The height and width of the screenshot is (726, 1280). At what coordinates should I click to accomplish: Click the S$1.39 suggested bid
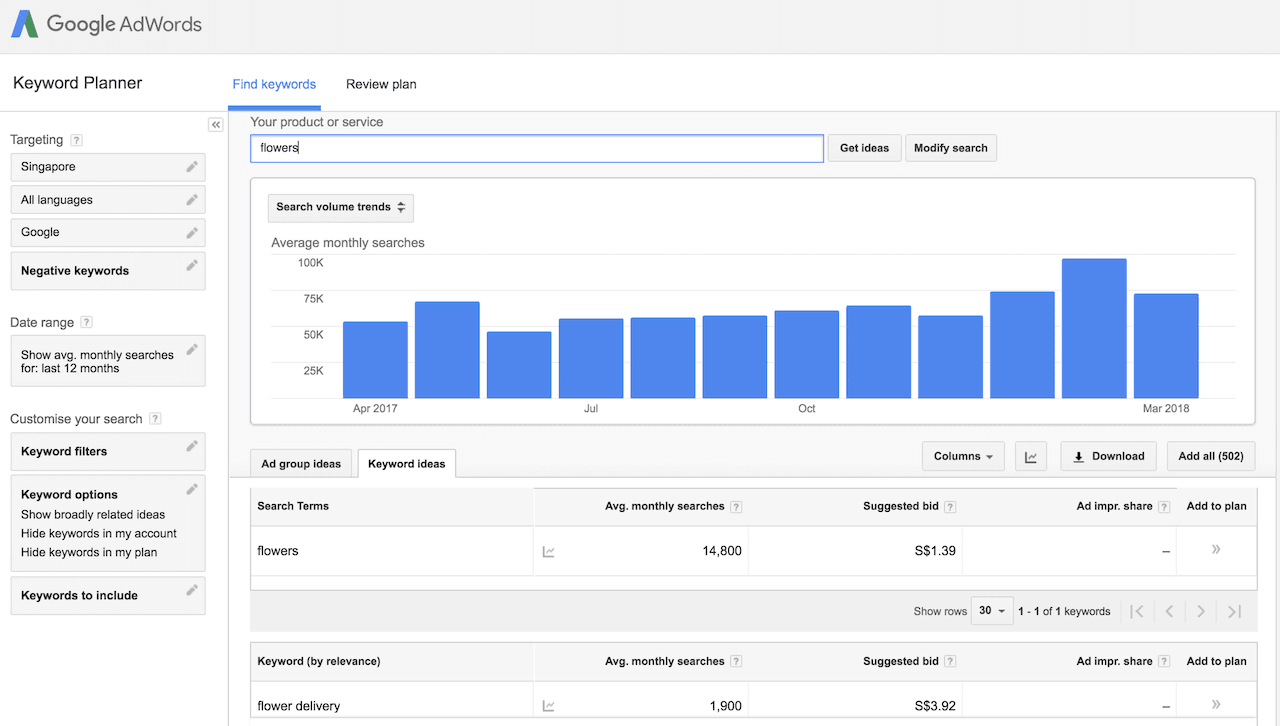pyautogui.click(x=935, y=551)
